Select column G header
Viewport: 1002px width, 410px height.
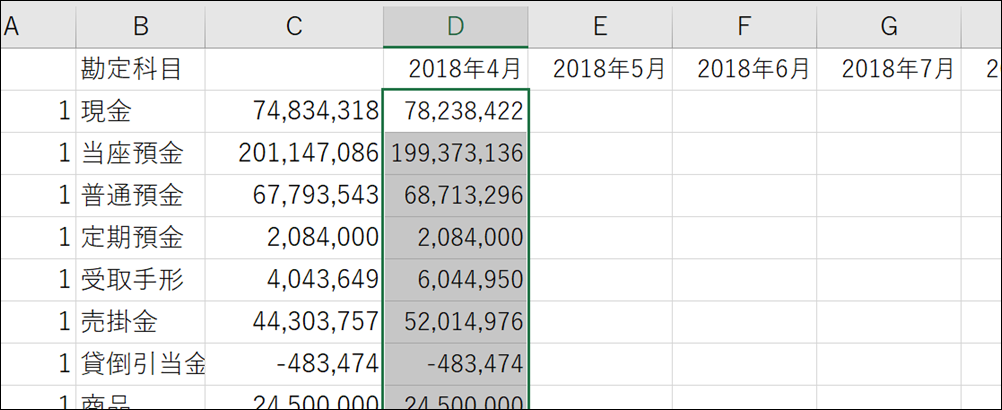(x=889, y=26)
